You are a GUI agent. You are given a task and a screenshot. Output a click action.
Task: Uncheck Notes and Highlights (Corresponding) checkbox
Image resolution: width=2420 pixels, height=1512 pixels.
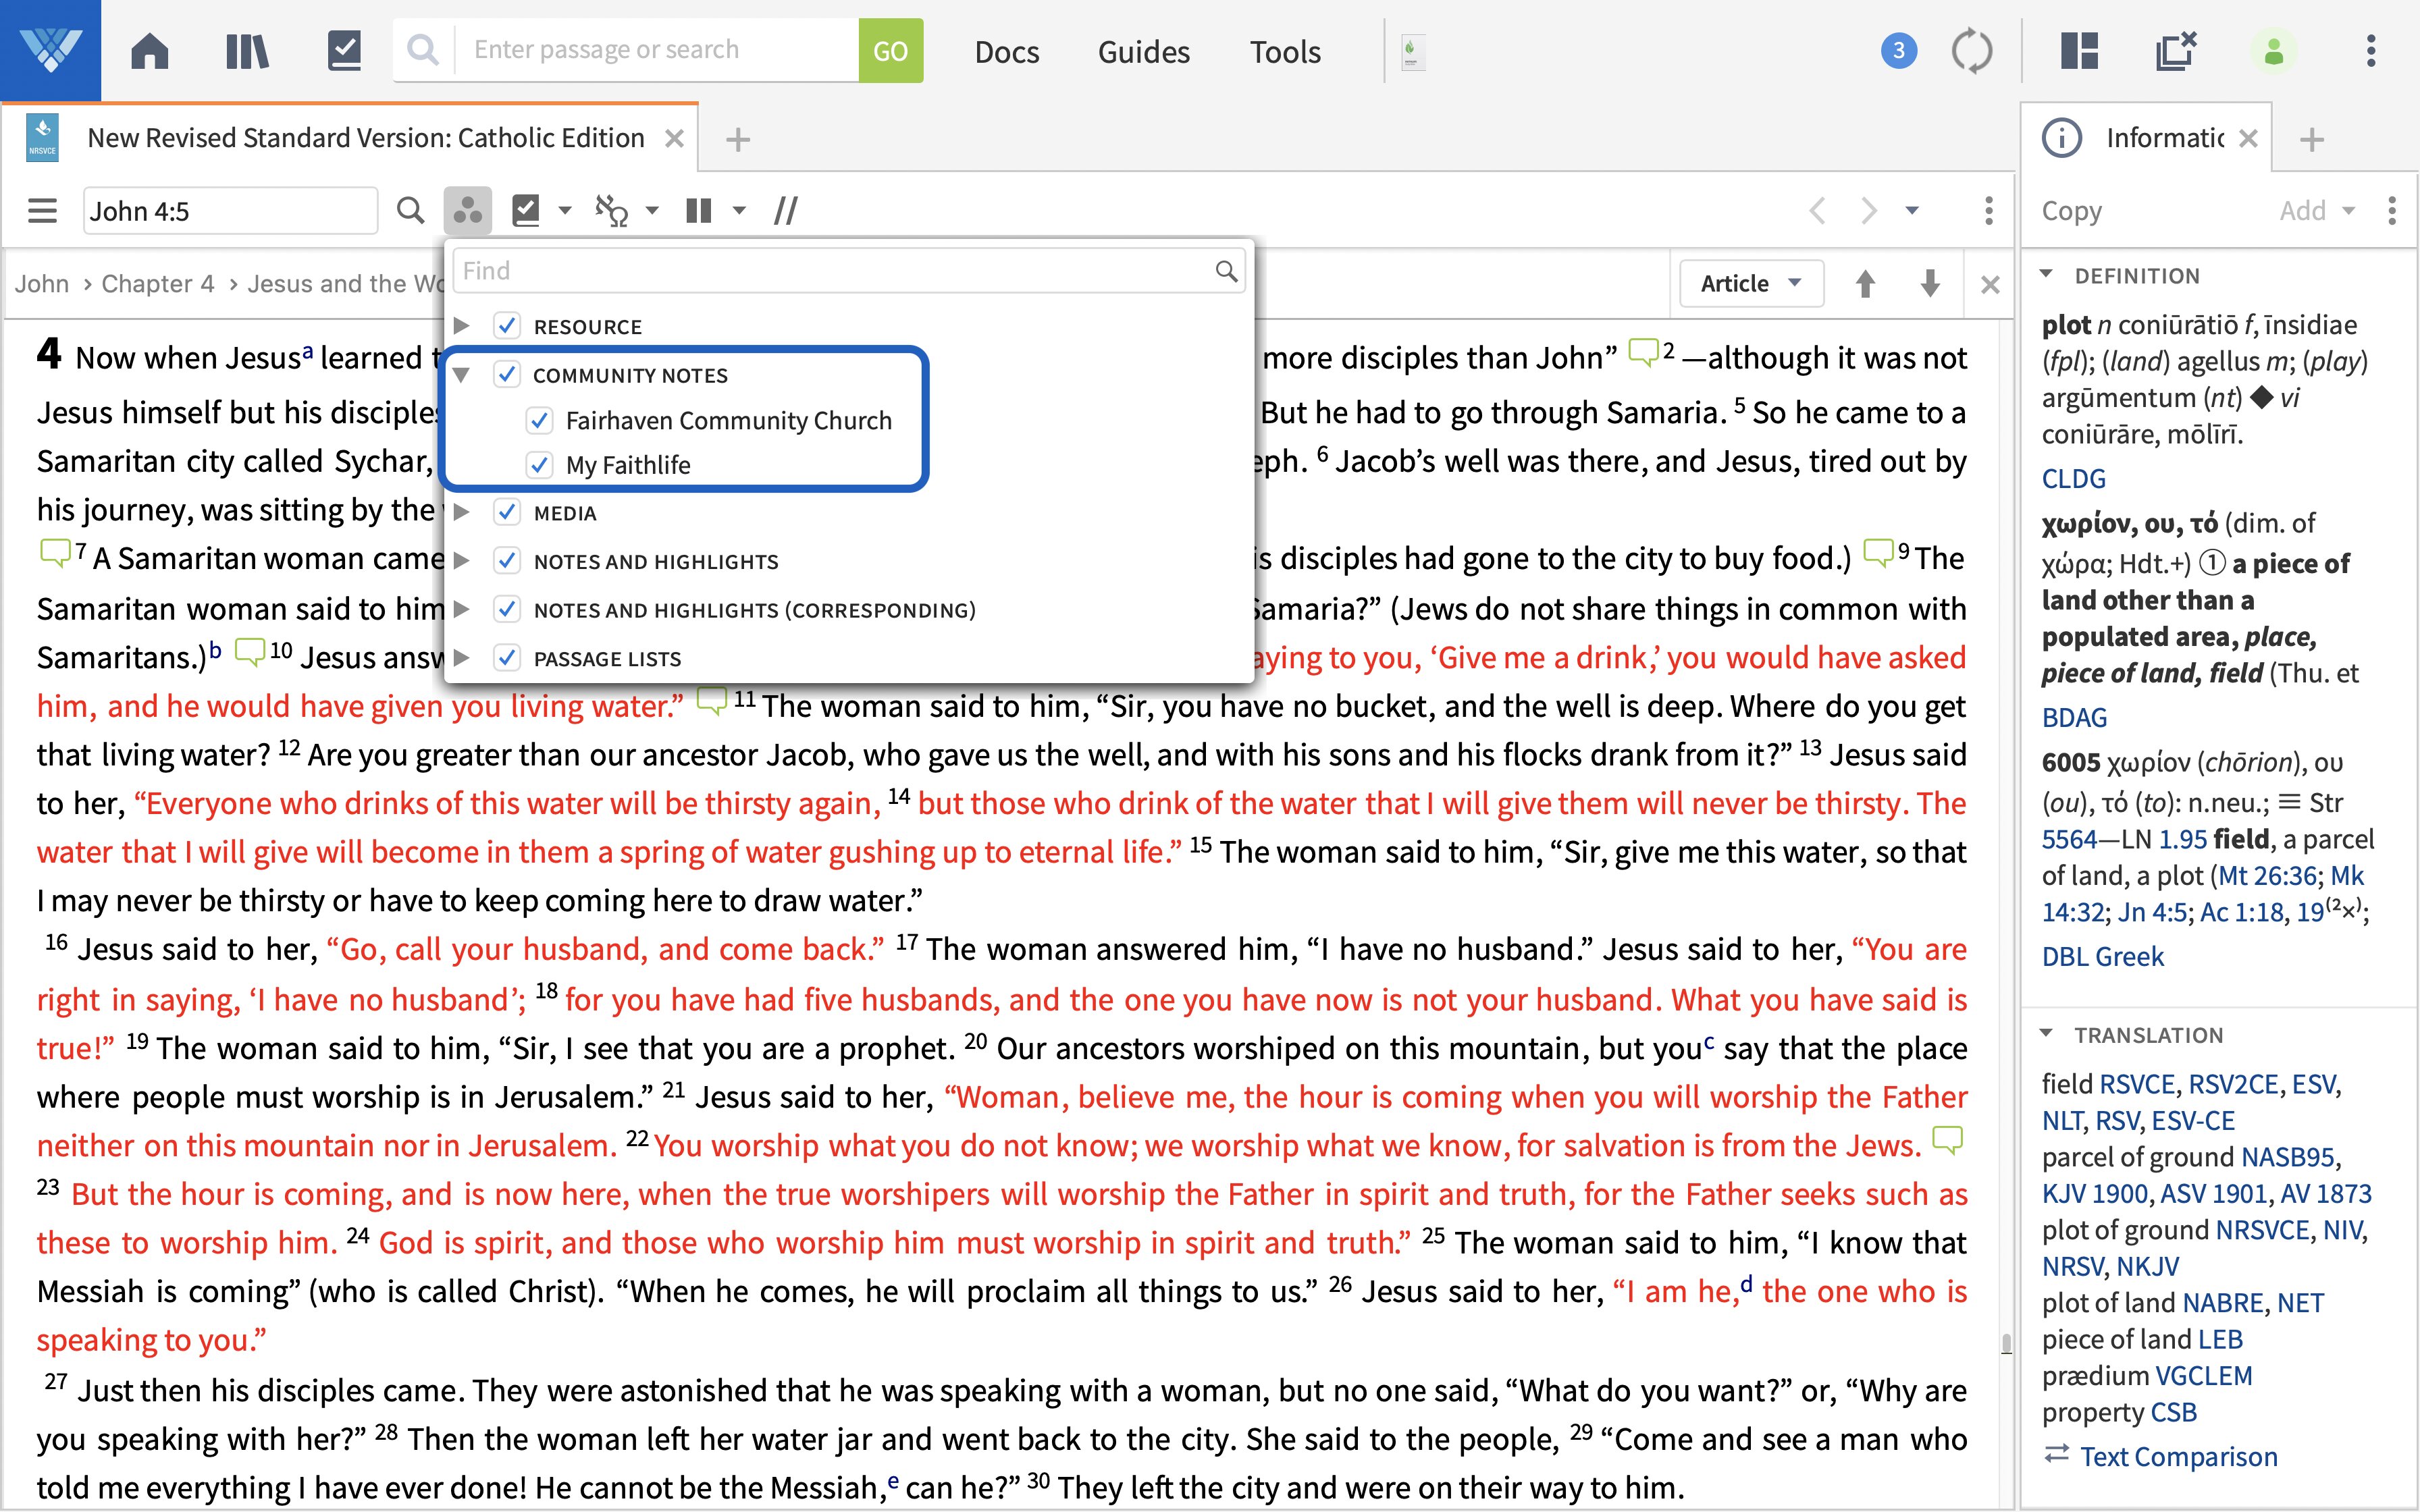click(x=507, y=610)
